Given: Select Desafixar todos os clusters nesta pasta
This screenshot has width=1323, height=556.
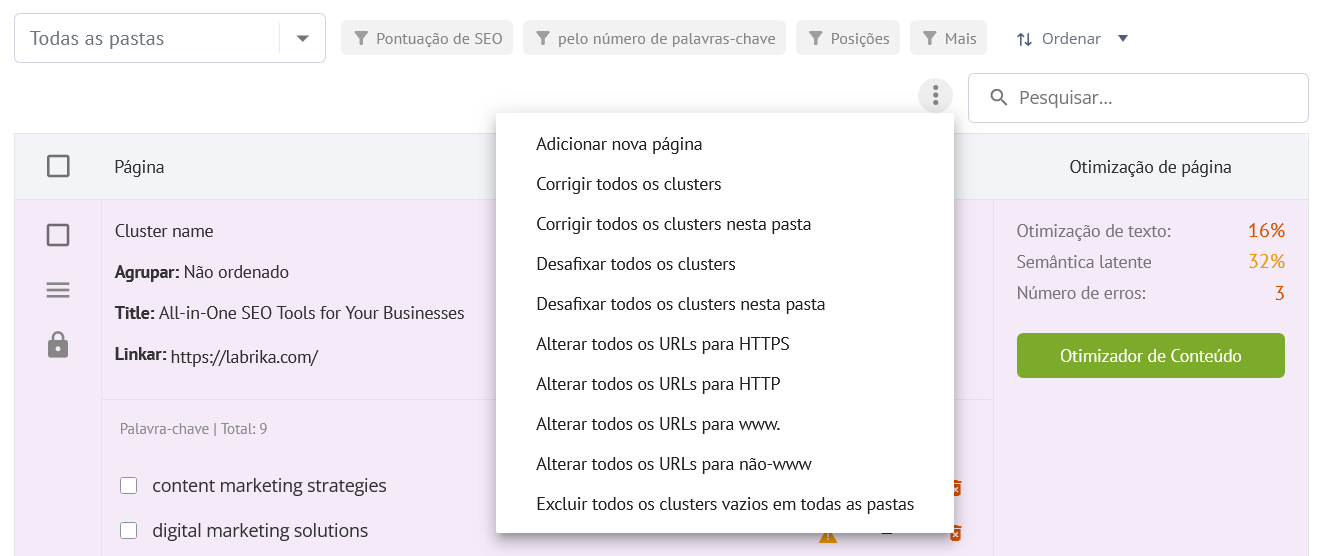Looking at the screenshot, I should (x=725, y=304).
